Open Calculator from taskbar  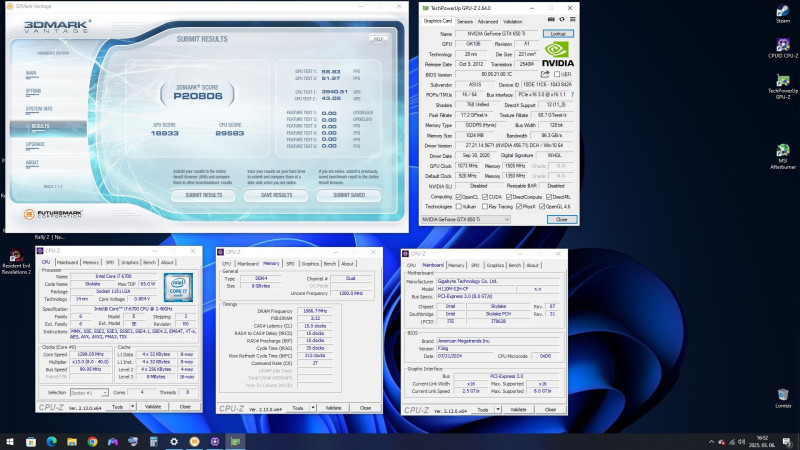(x=154, y=441)
